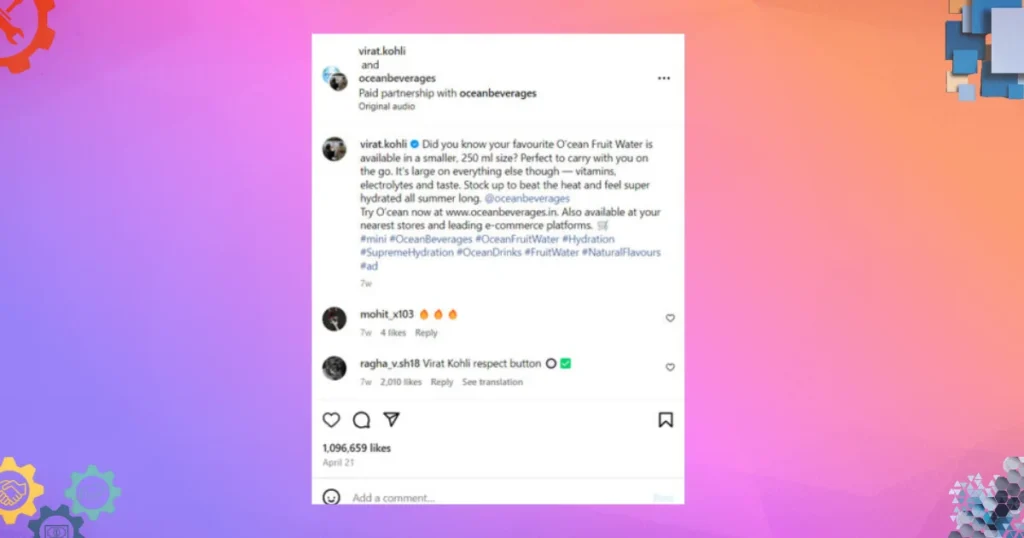Open comments via the speech bubble icon

coord(361,420)
